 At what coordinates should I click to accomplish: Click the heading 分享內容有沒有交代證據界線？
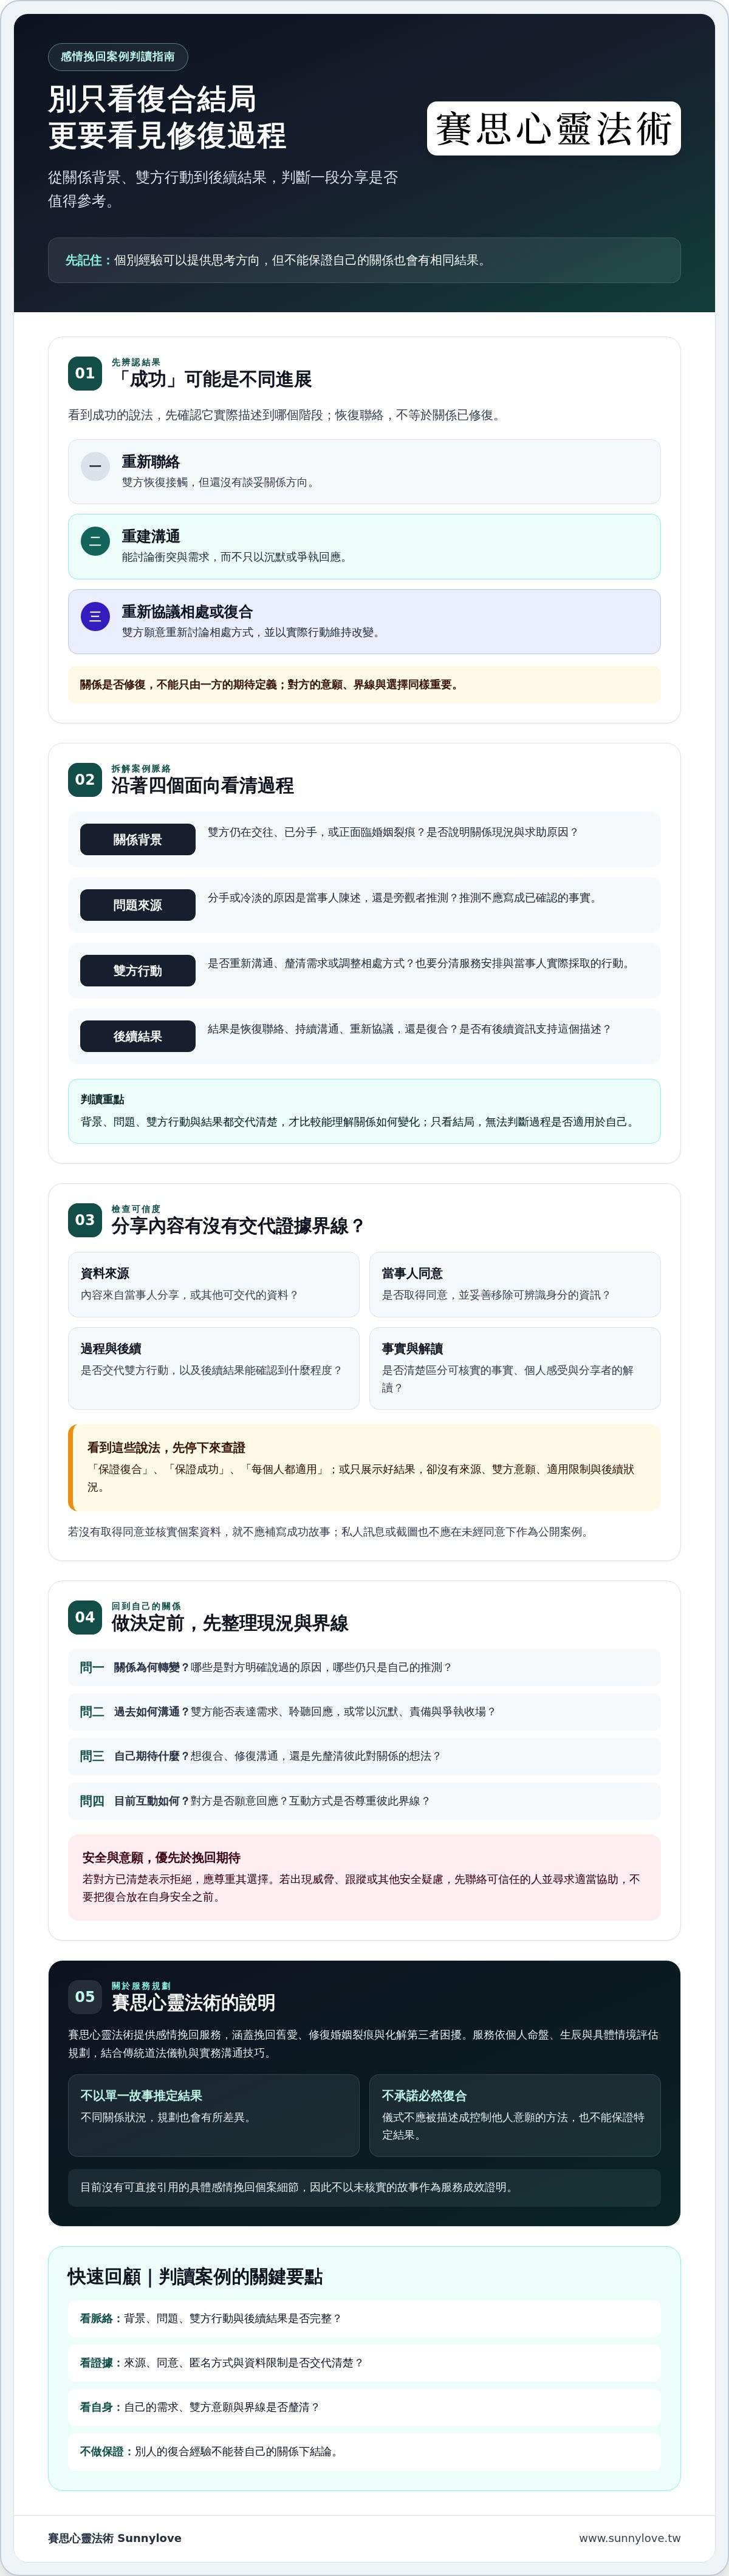[238, 1225]
